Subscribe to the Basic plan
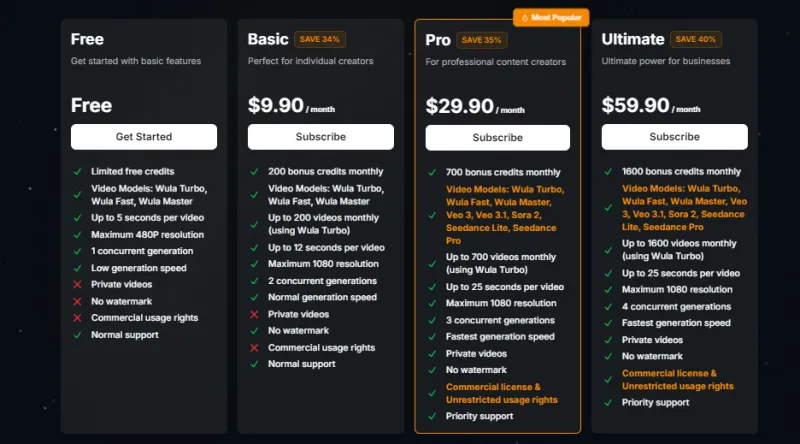Viewport: 800px width, 444px height. [x=320, y=137]
